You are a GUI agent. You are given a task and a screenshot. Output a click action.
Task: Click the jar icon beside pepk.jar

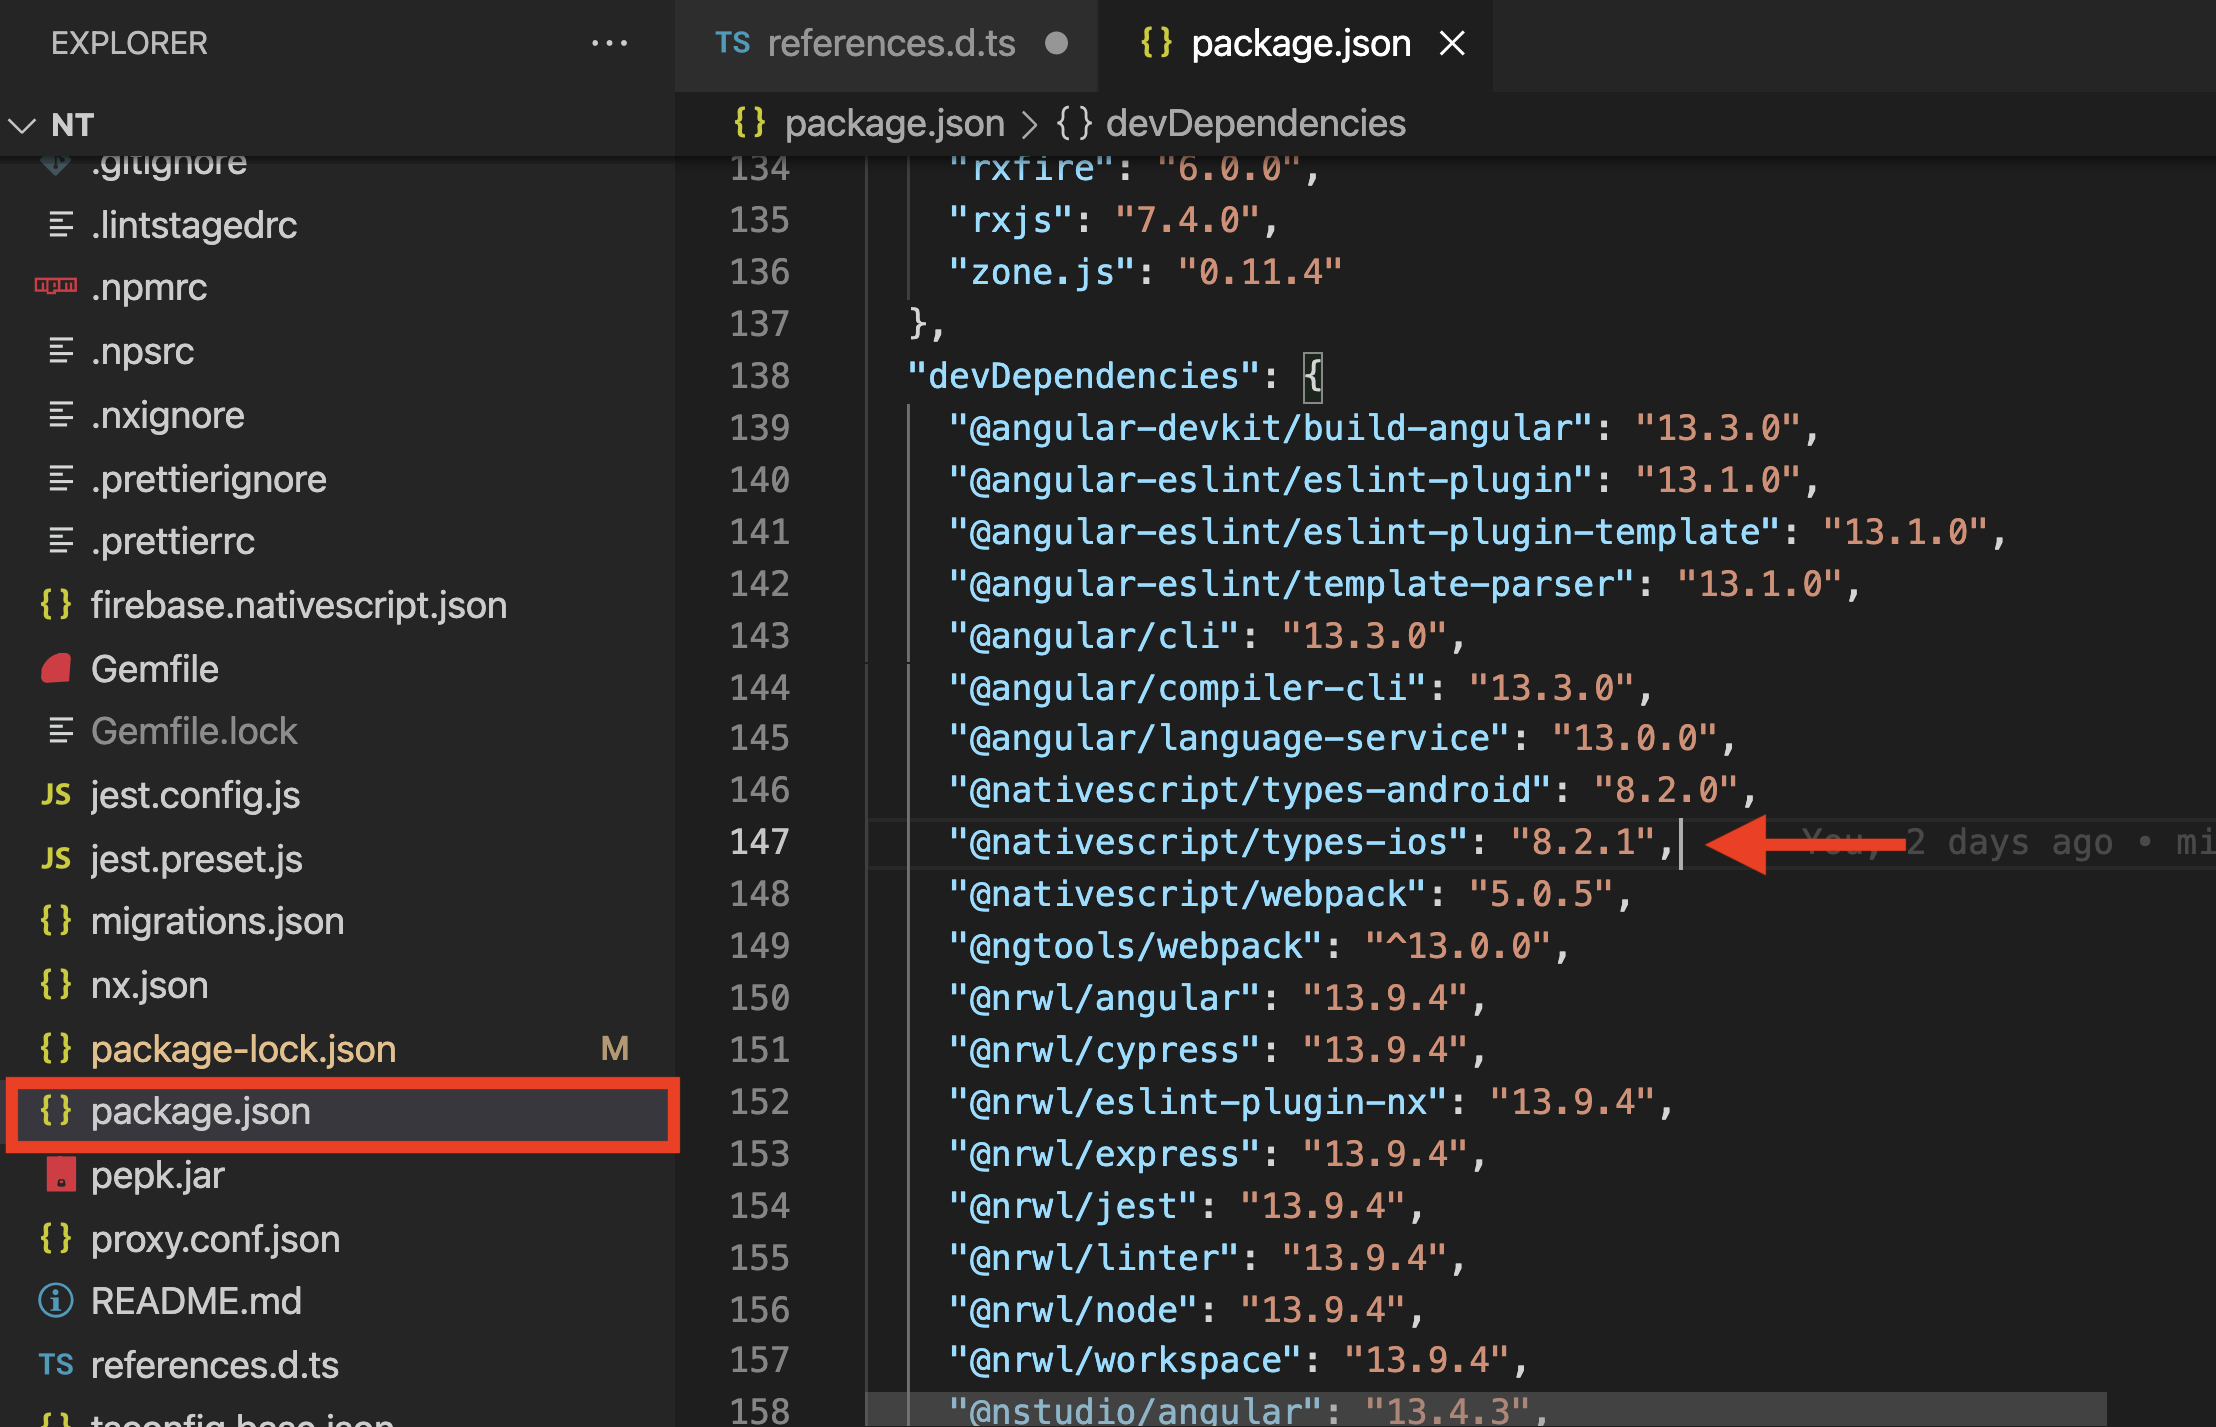click(x=60, y=1174)
